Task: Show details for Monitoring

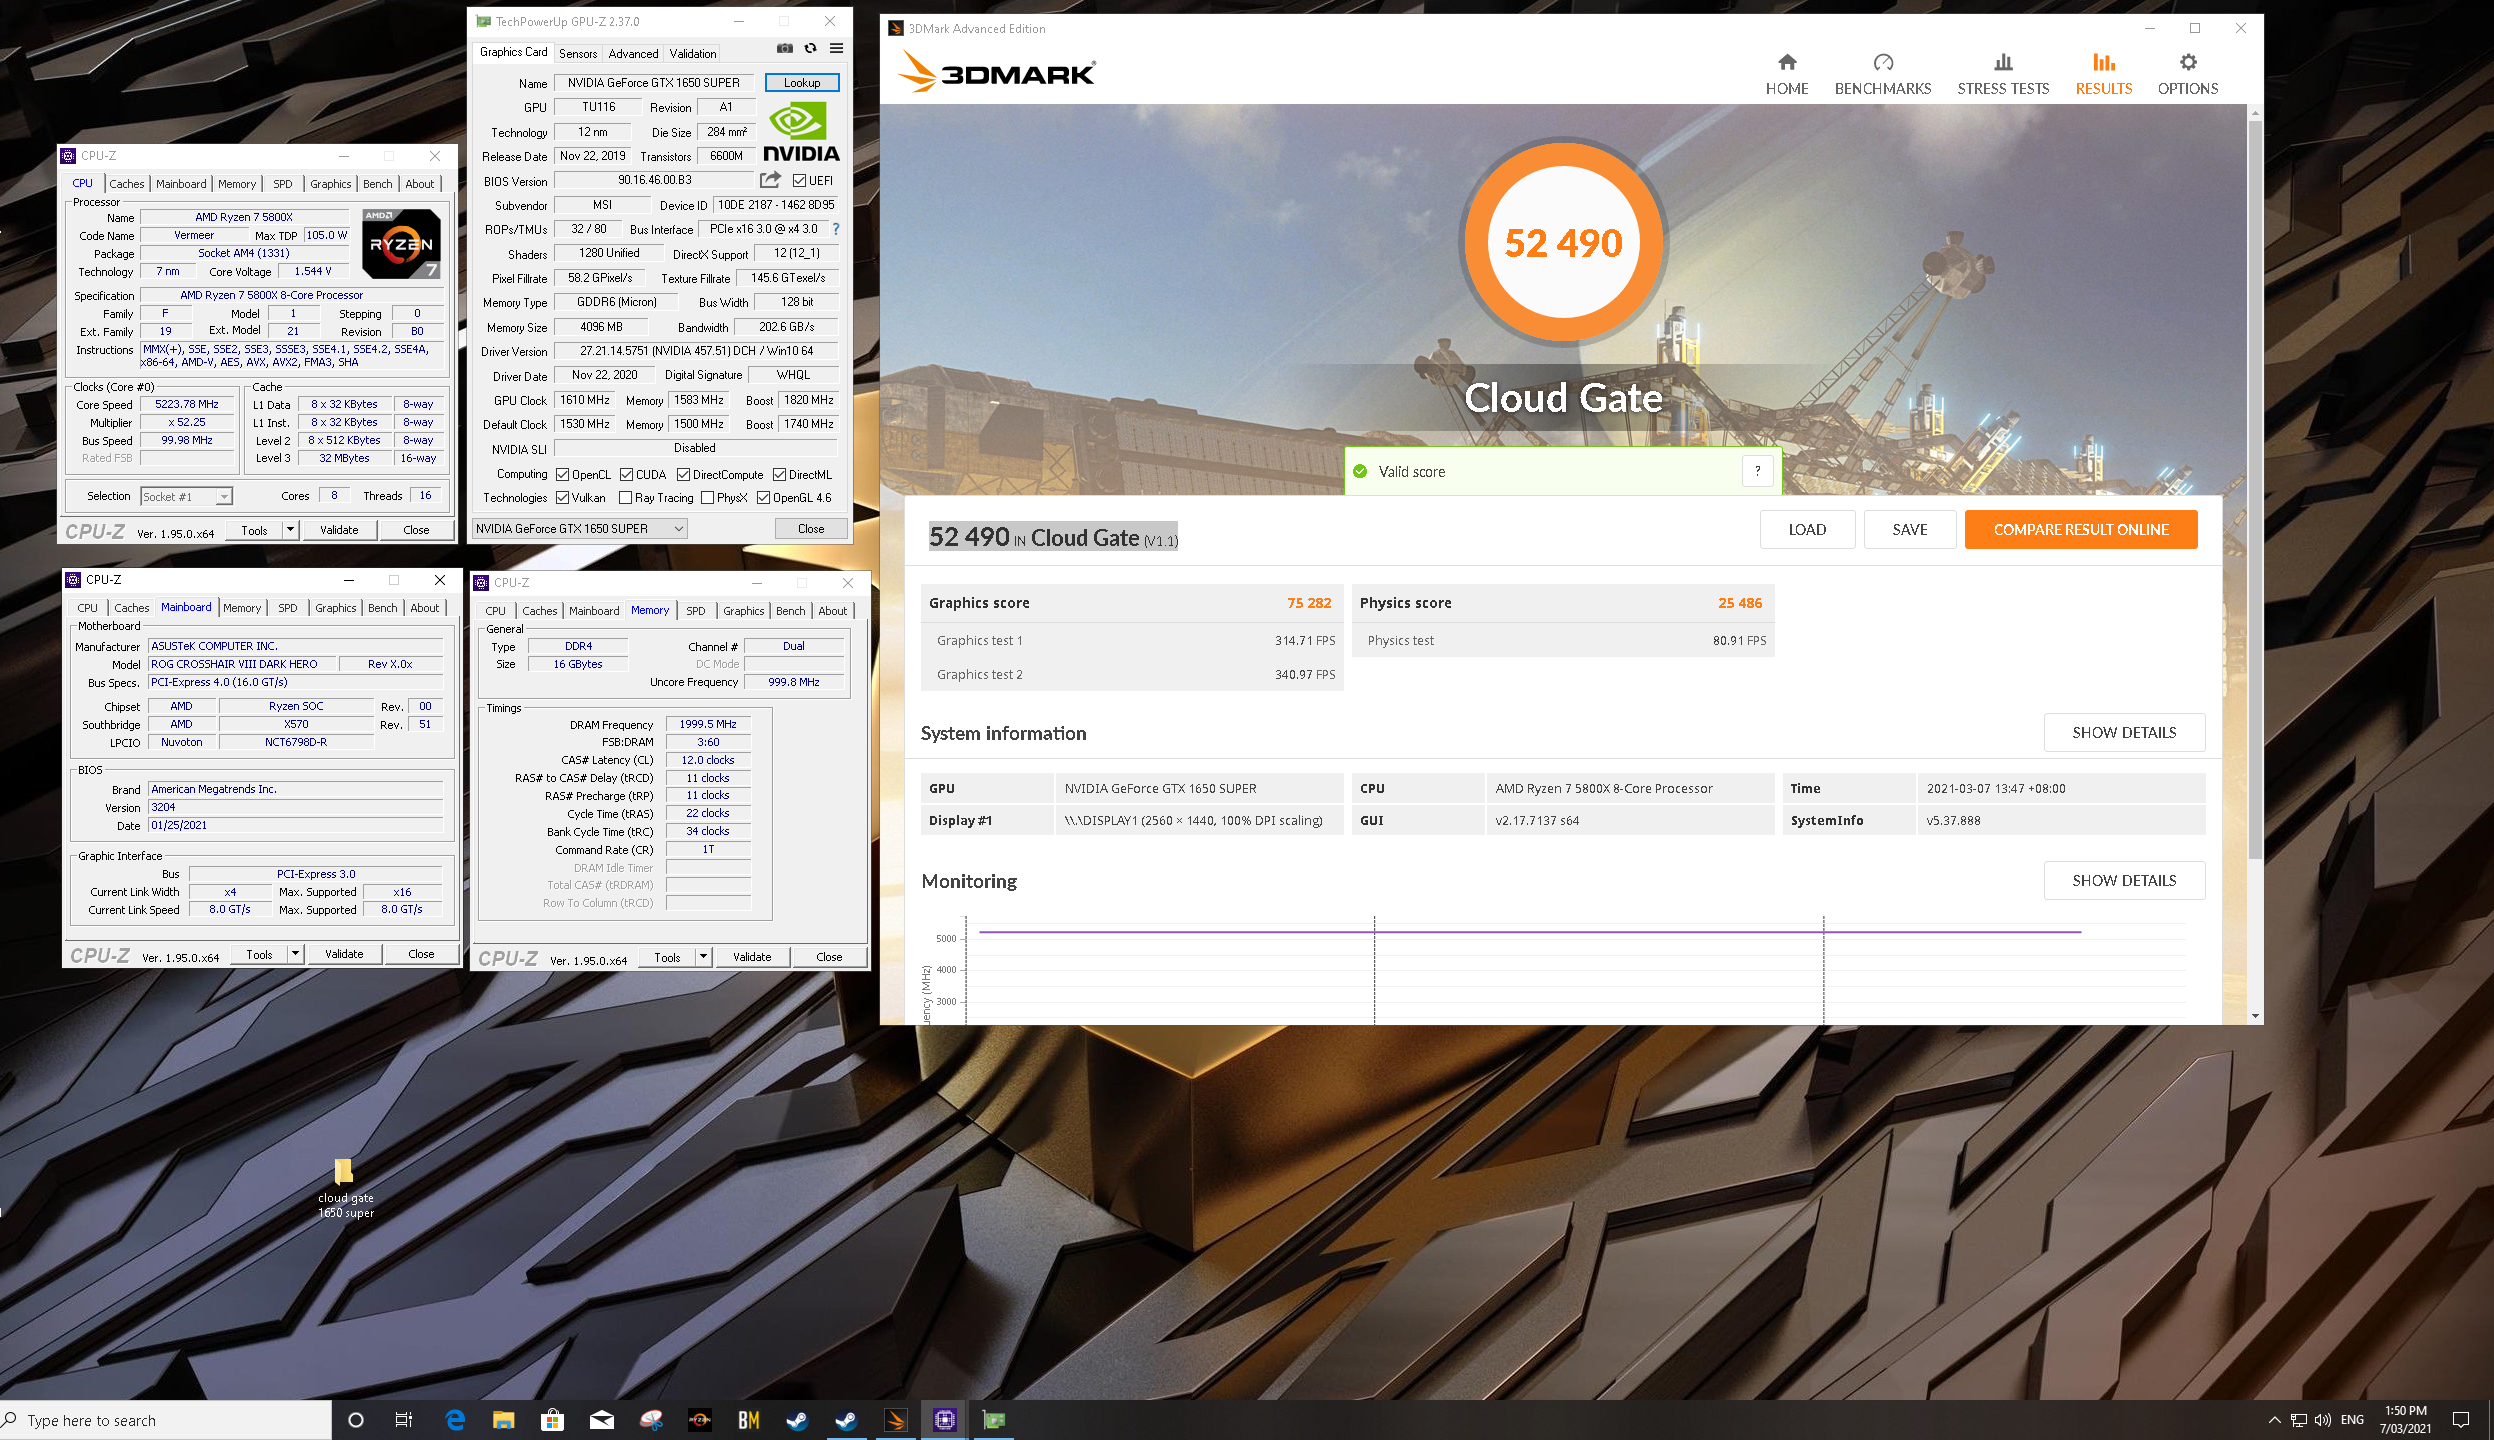Action: click(x=2124, y=881)
